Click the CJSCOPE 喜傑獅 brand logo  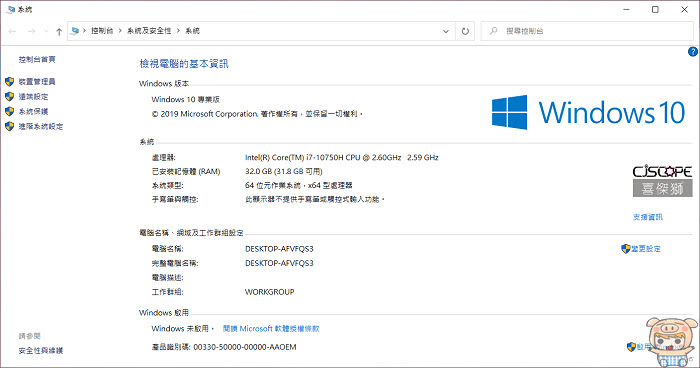point(662,181)
